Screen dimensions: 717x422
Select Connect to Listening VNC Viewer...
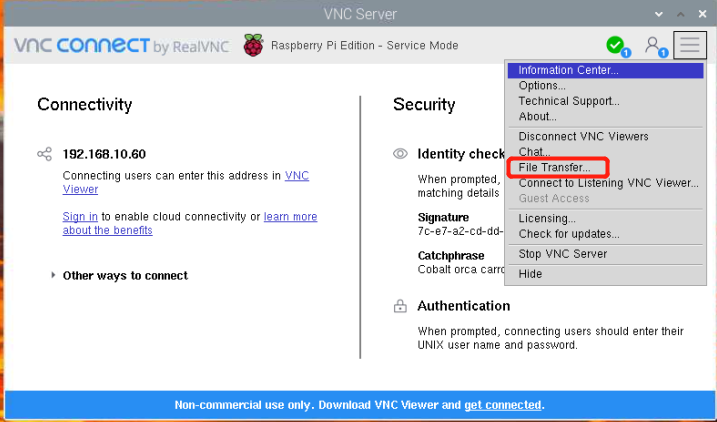pyautogui.click(x=605, y=183)
